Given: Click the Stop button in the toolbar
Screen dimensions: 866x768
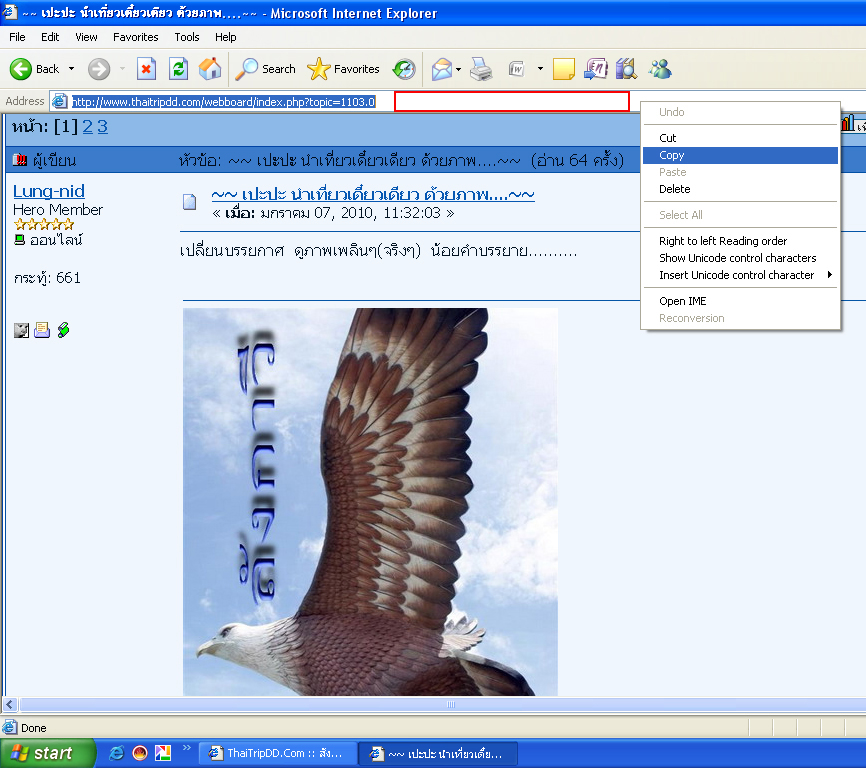Looking at the screenshot, I should click(x=146, y=69).
